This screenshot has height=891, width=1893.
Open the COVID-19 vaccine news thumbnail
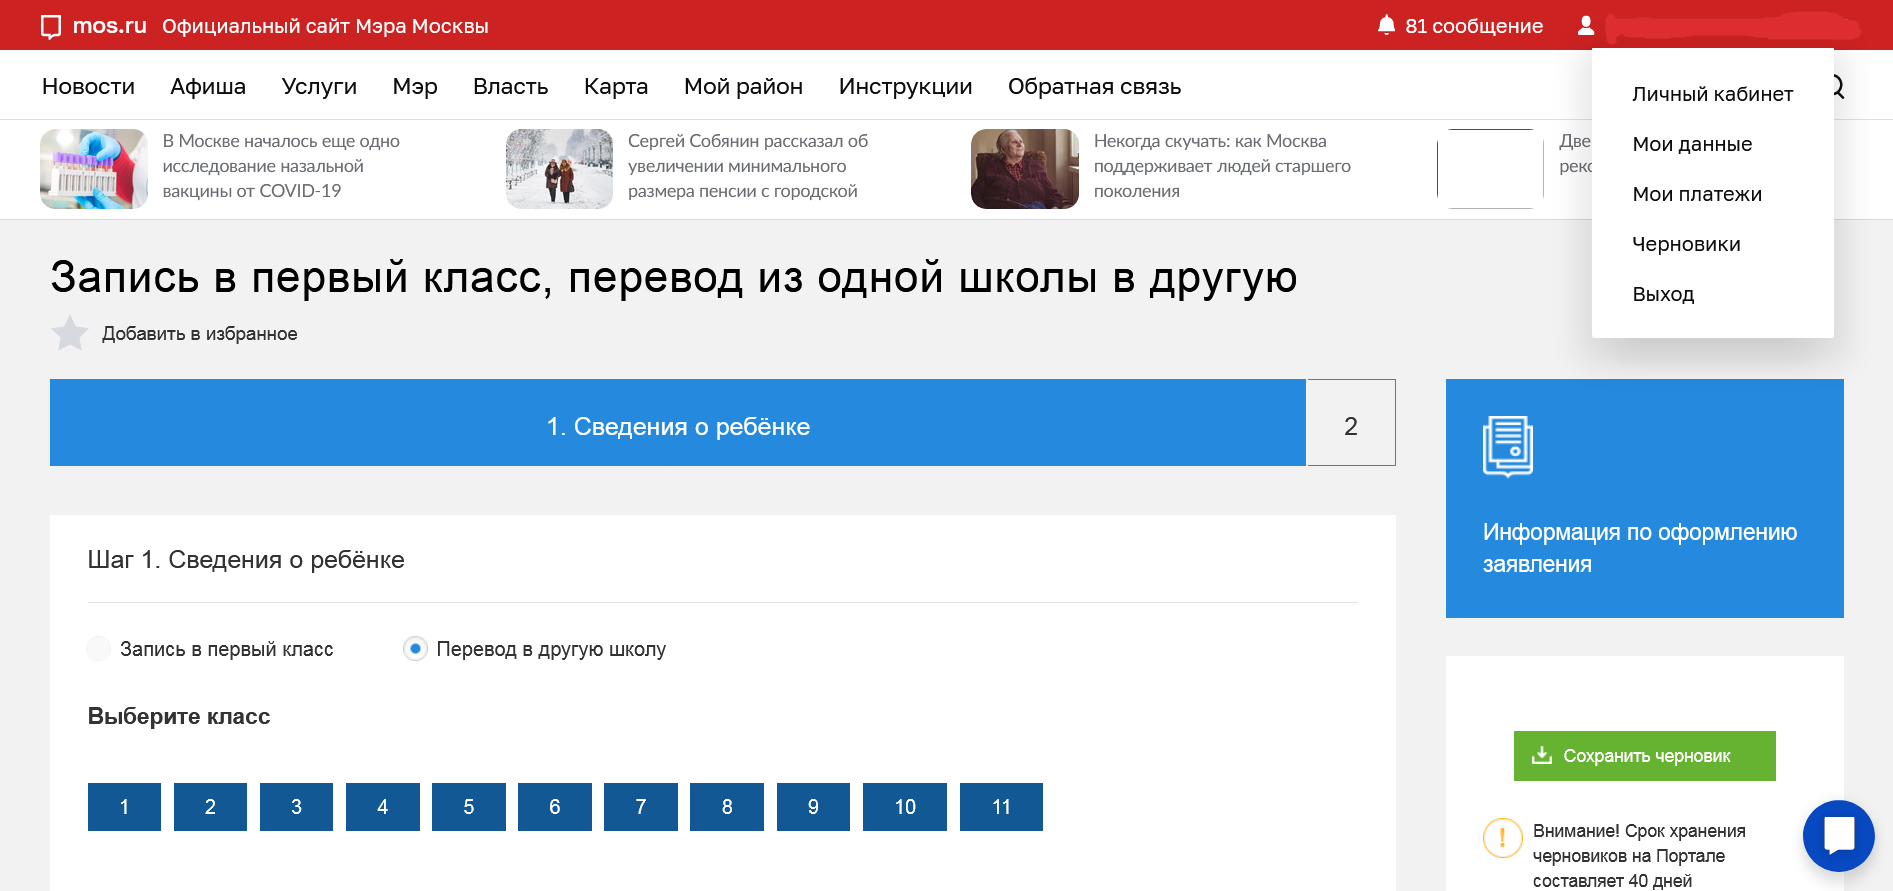[94, 169]
